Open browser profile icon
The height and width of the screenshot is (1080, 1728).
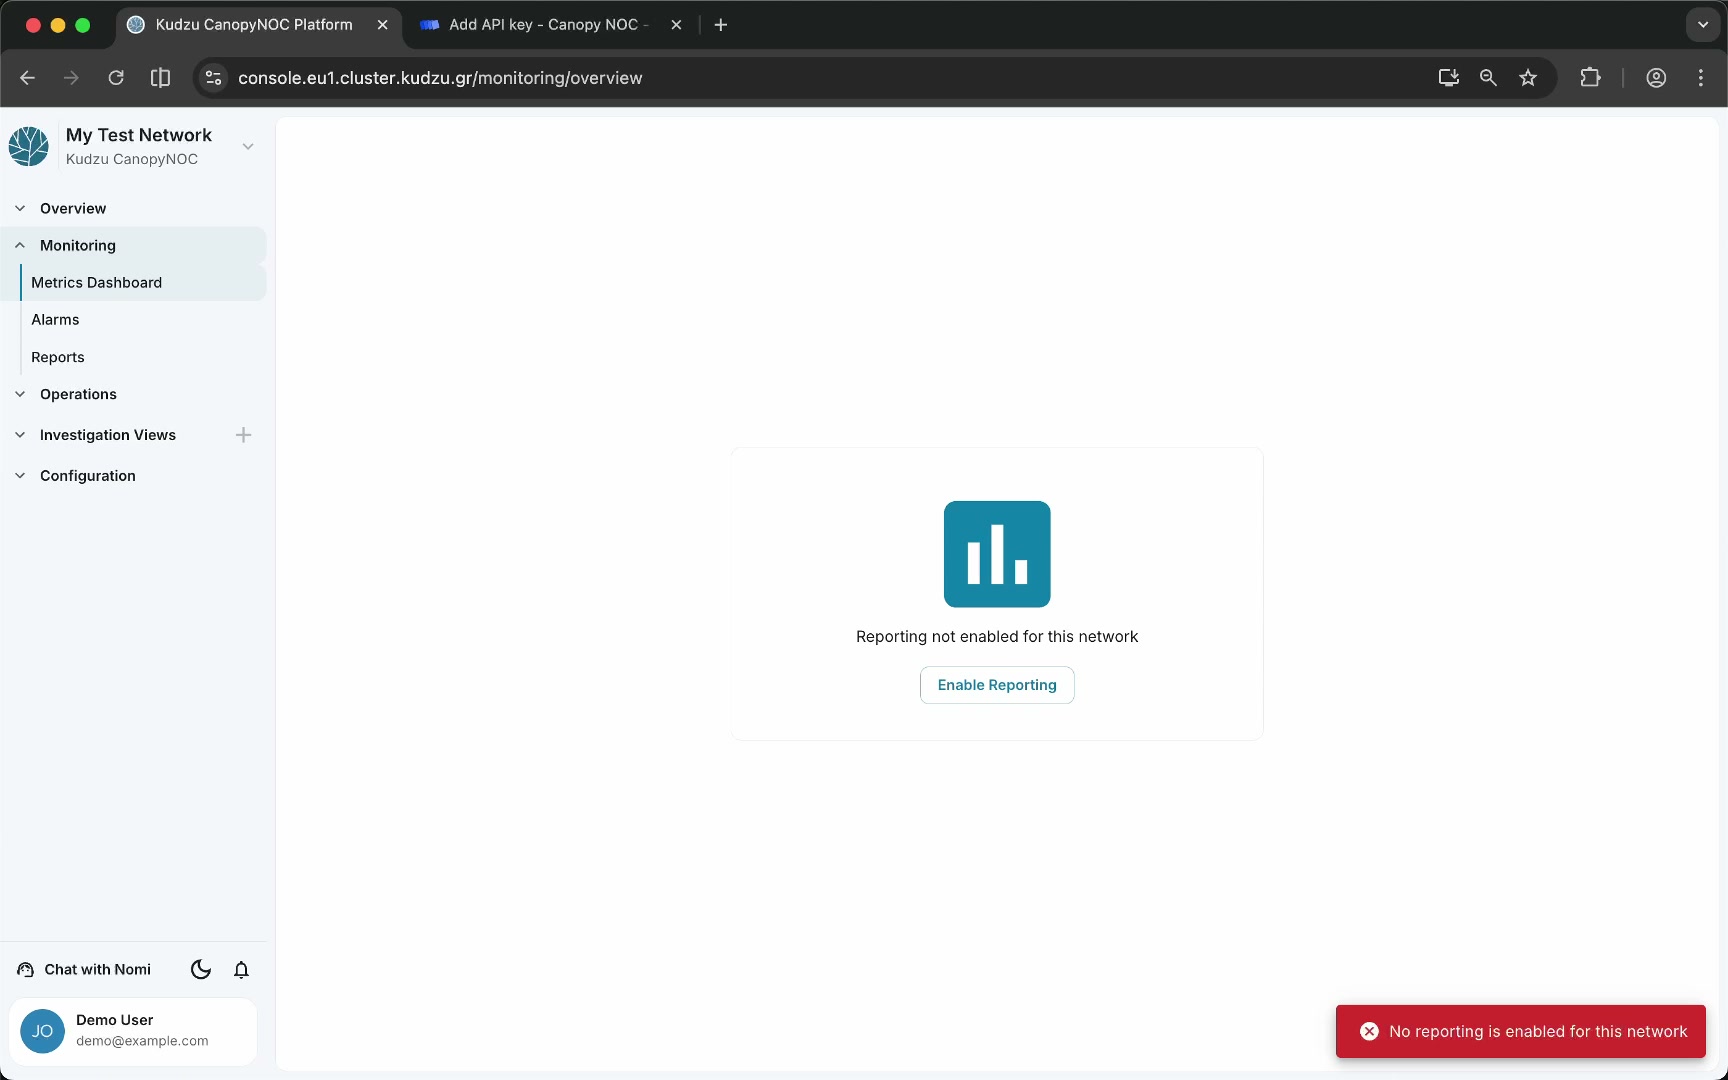(1656, 78)
